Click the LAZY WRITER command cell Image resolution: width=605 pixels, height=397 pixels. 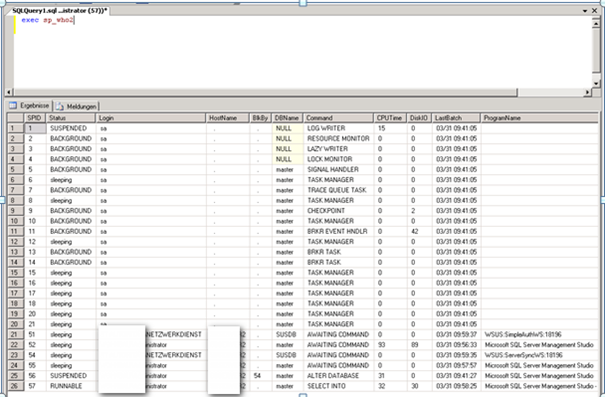point(338,149)
